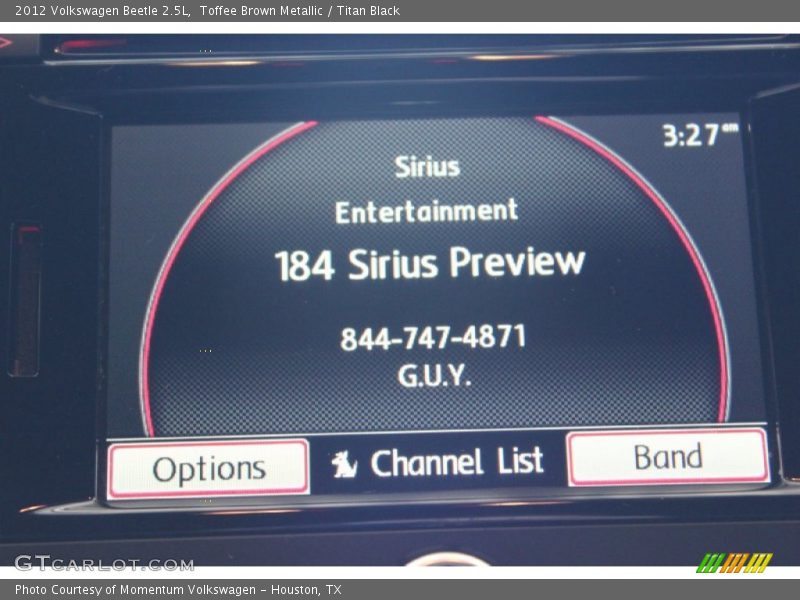The width and height of the screenshot is (800, 600).
Task: Tap the Options button
Action: point(208,468)
